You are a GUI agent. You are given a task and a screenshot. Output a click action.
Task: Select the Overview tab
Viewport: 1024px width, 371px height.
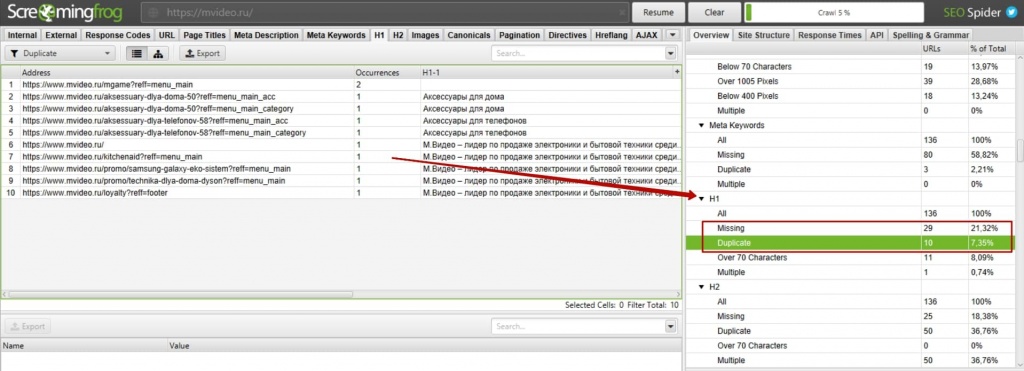[711, 35]
